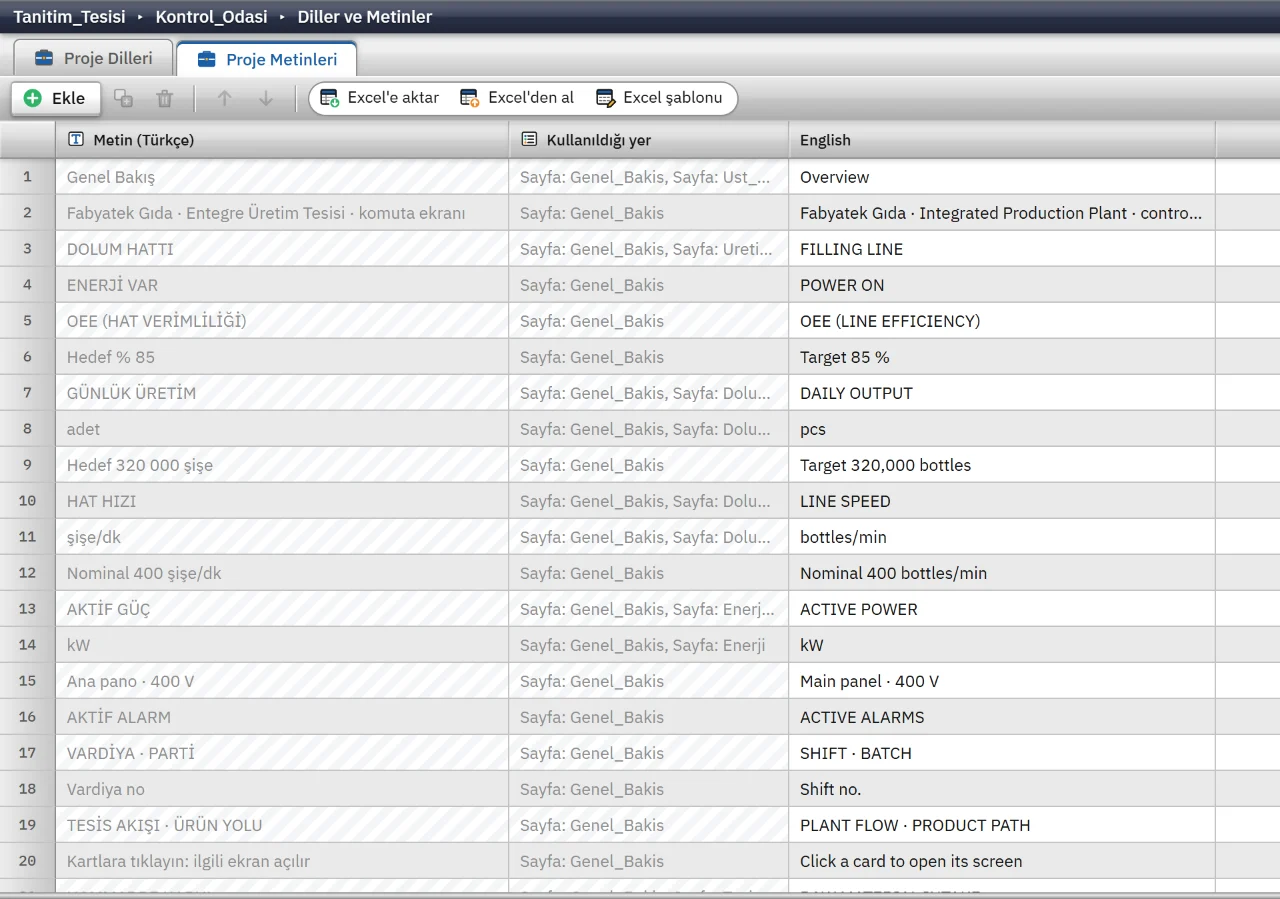Viewport: 1280px width, 899px height.
Task: Select row number 10
Action: click(x=27, y=501)
